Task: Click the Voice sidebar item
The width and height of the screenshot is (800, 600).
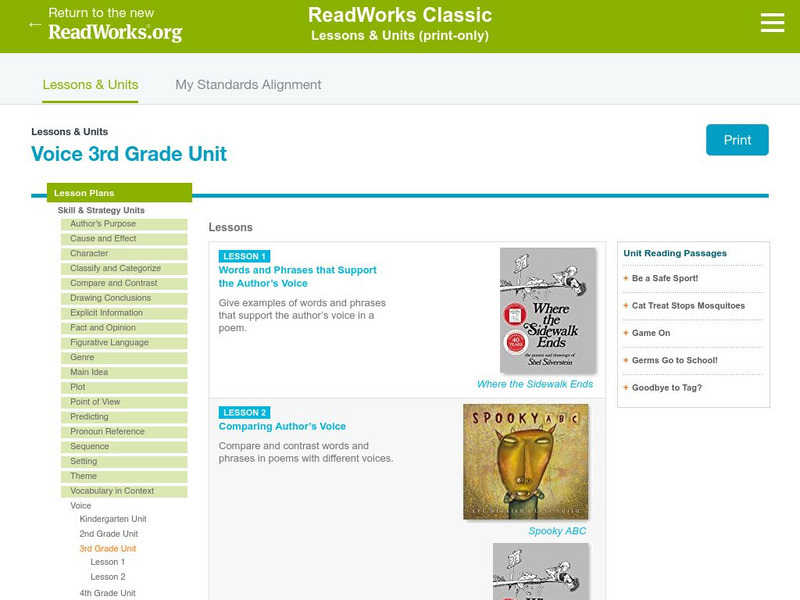Action: click(x=81, y=506)
